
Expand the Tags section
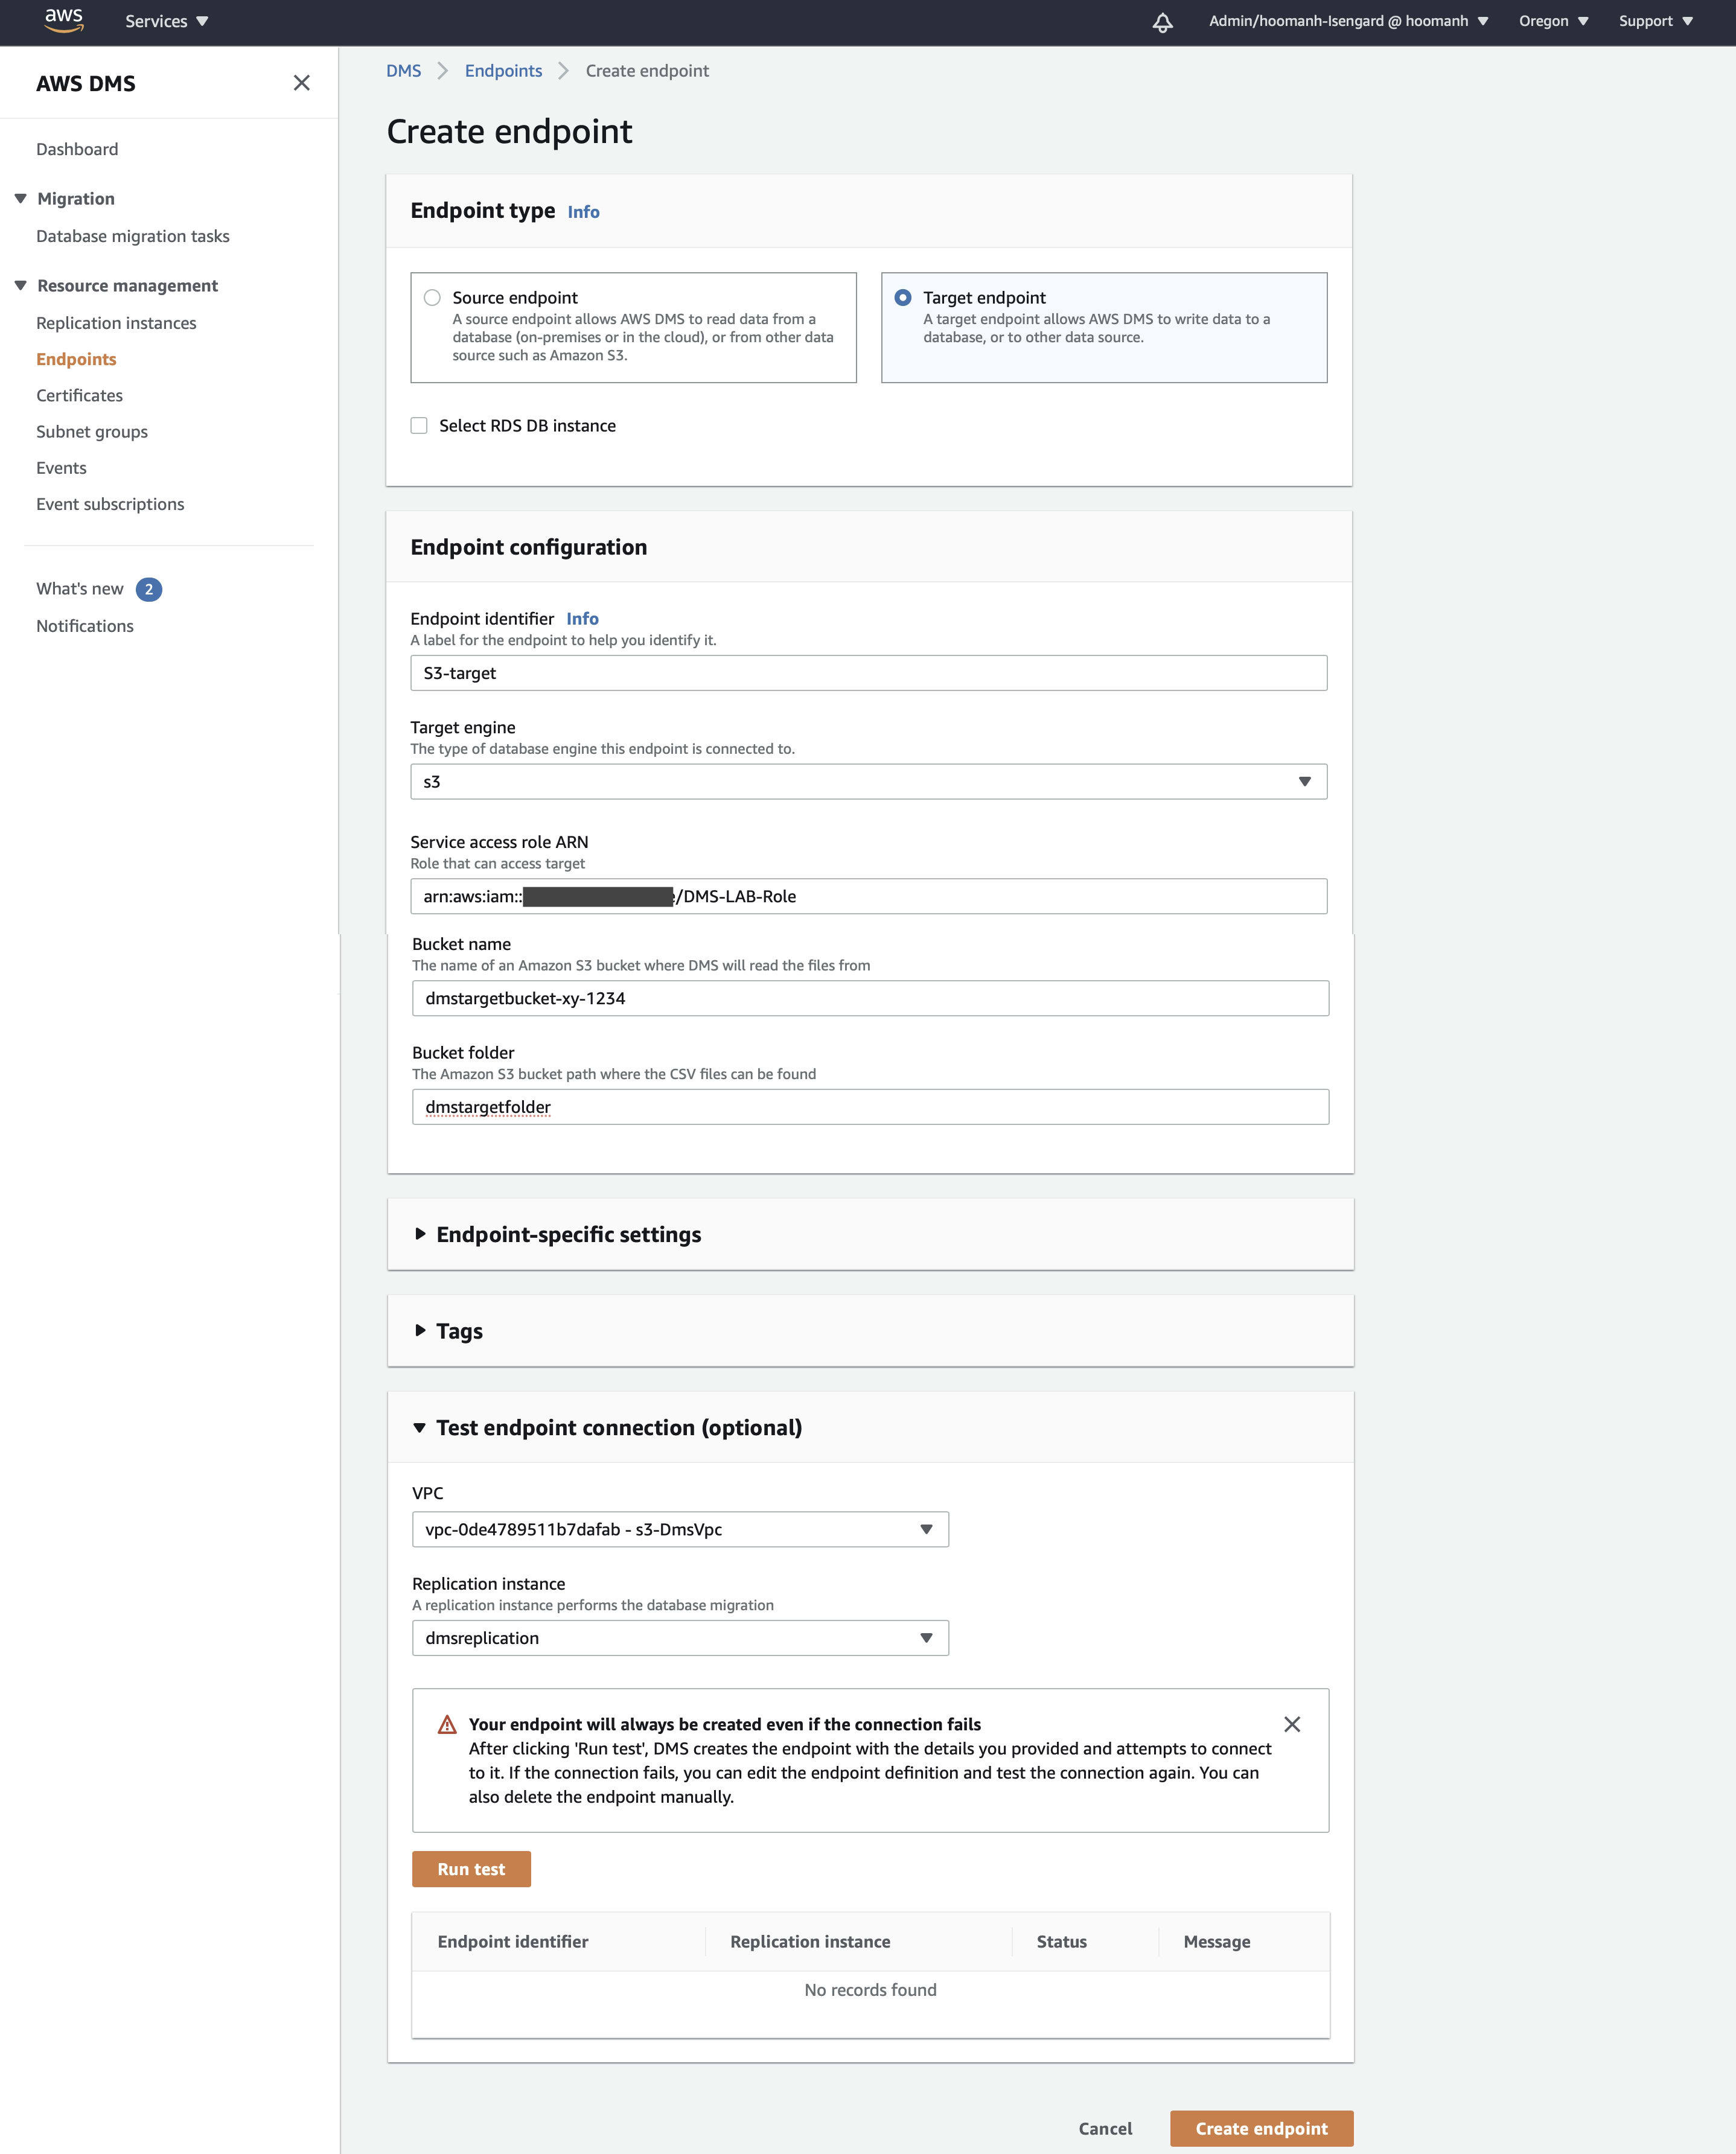click(448, 1331)
